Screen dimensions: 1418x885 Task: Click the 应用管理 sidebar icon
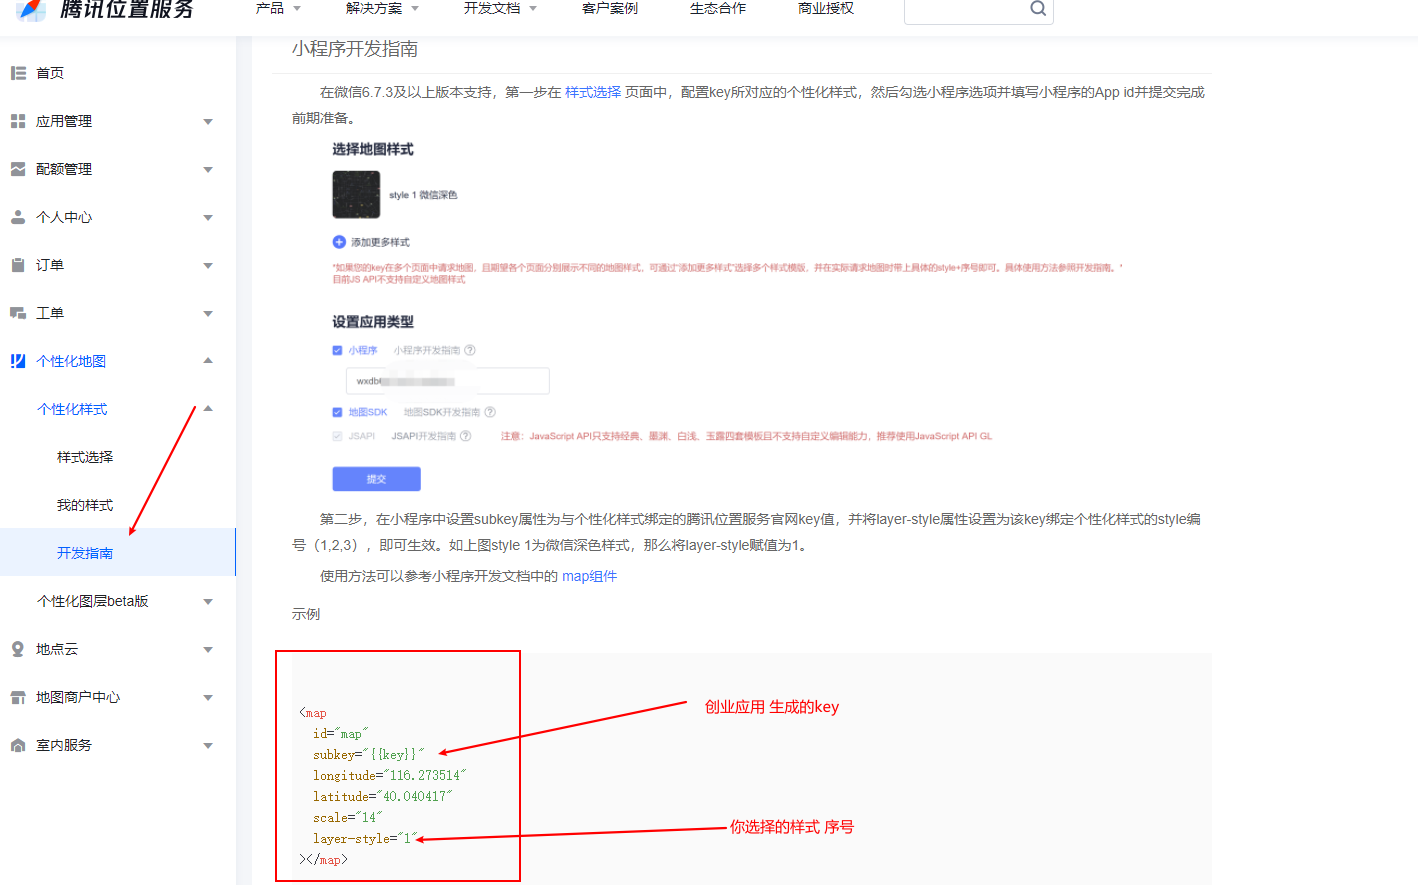[x=18, y=120]
